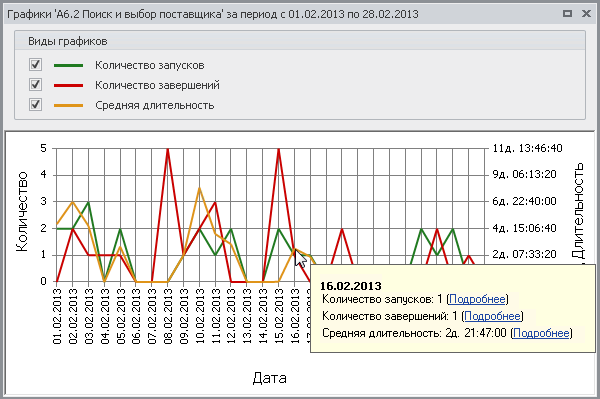Uncheck the Количество запусков checkbox
Viewport: 600px width, 399px height.
coord(36,65)
